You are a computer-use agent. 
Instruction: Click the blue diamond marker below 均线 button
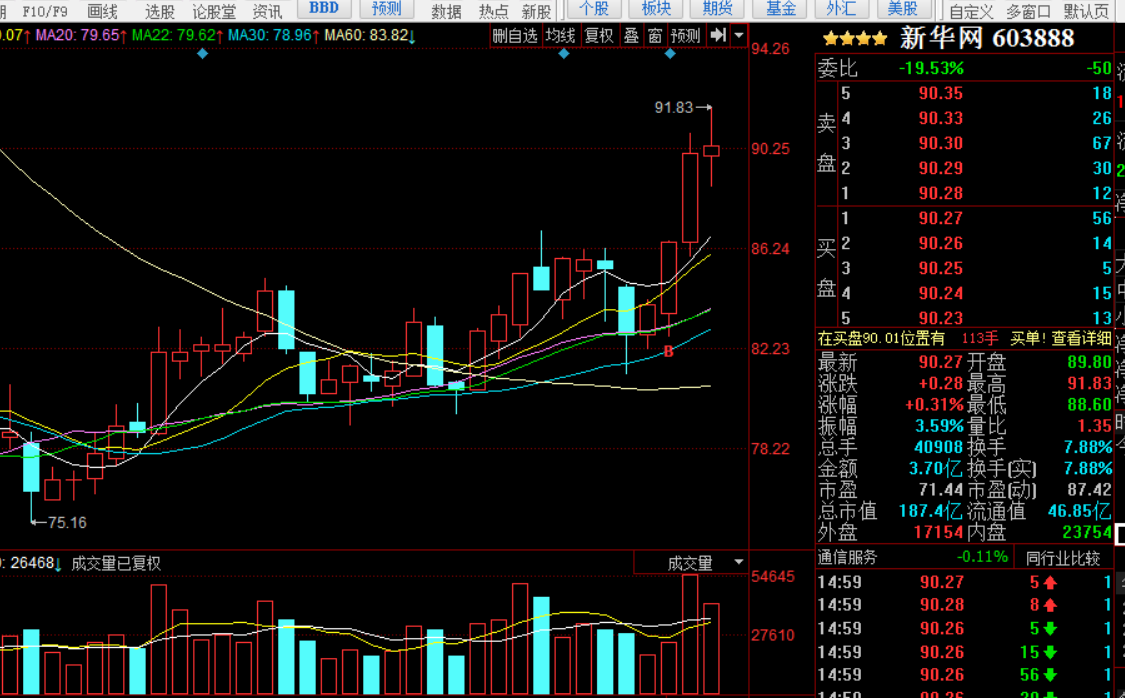coord(564,54)
